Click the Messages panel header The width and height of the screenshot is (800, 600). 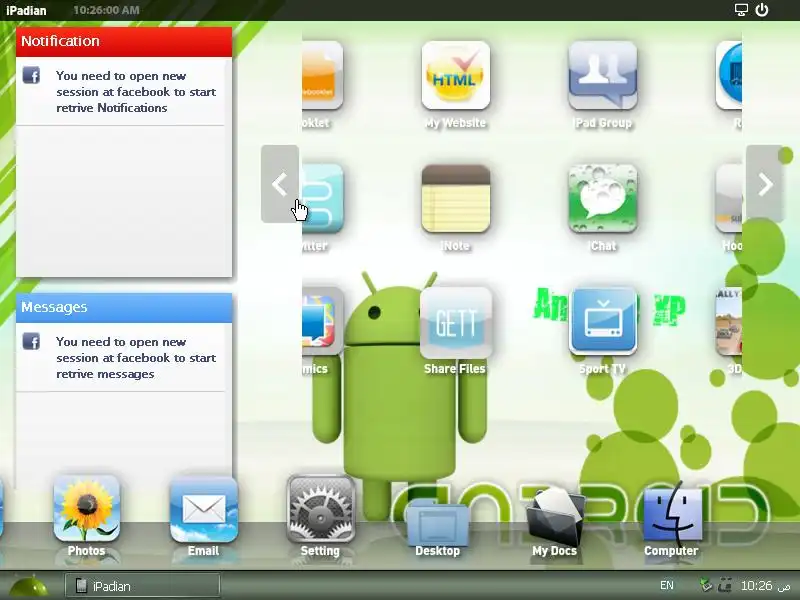(x=124, y=307)
